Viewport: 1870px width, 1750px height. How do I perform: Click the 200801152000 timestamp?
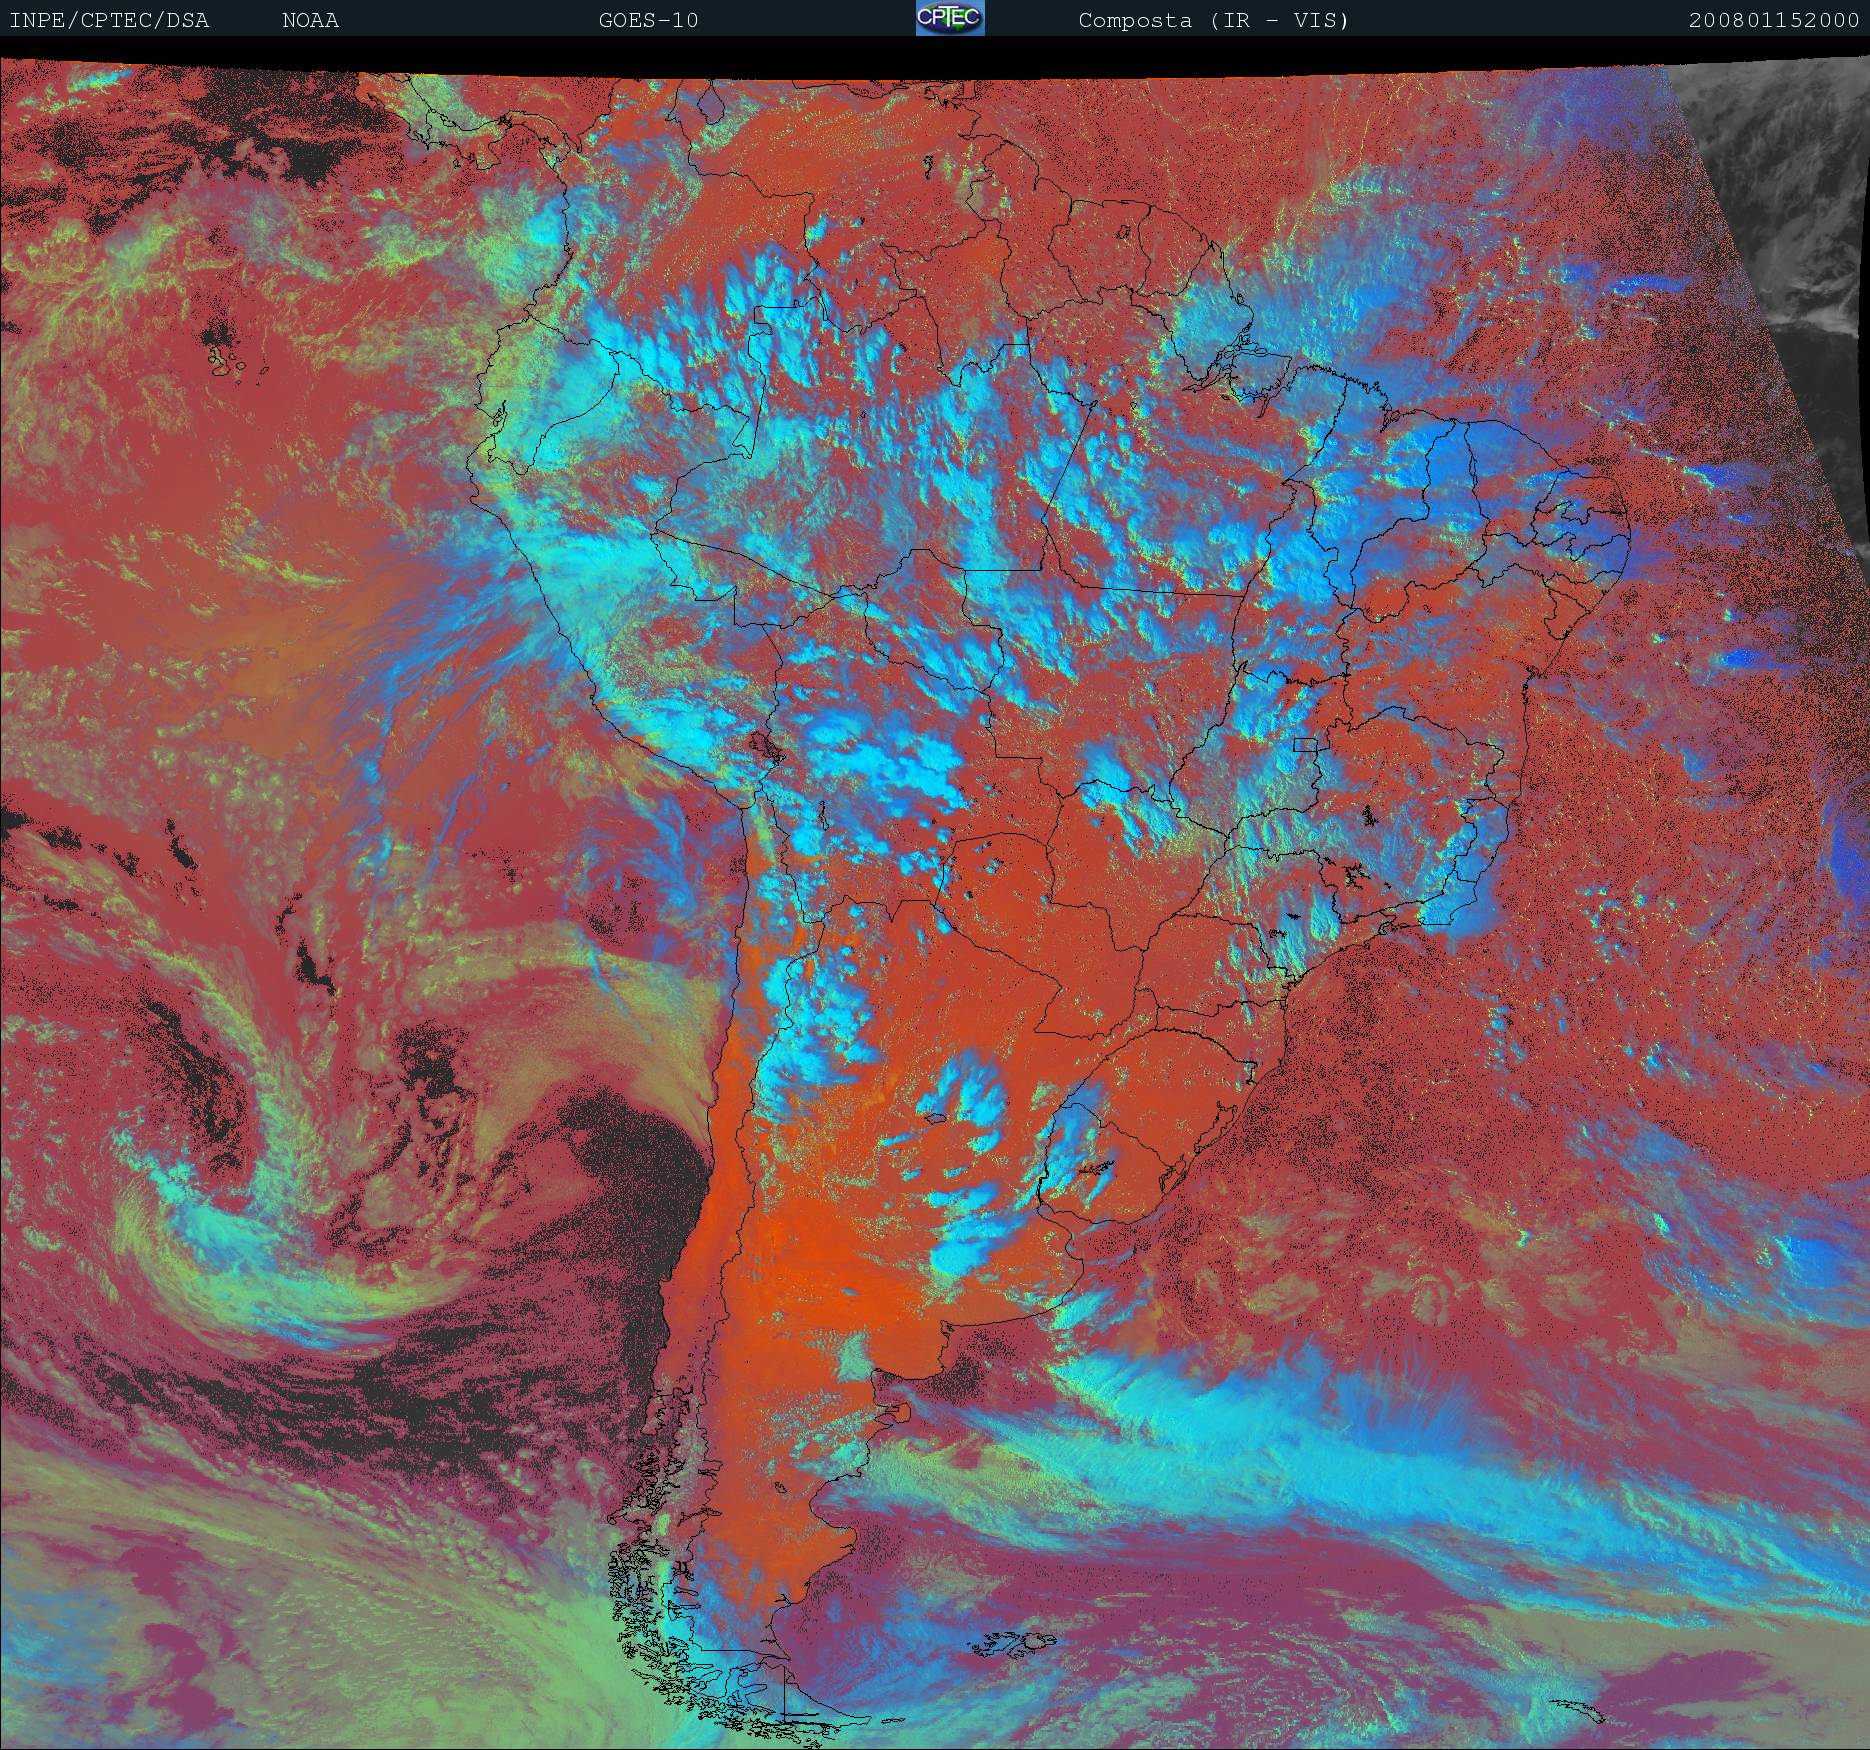tap(1773, 20)
